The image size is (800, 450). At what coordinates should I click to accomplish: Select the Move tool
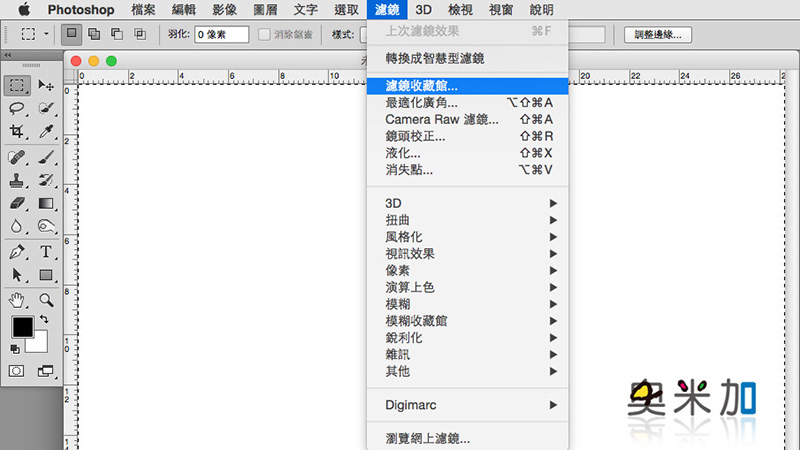[46, 85]
